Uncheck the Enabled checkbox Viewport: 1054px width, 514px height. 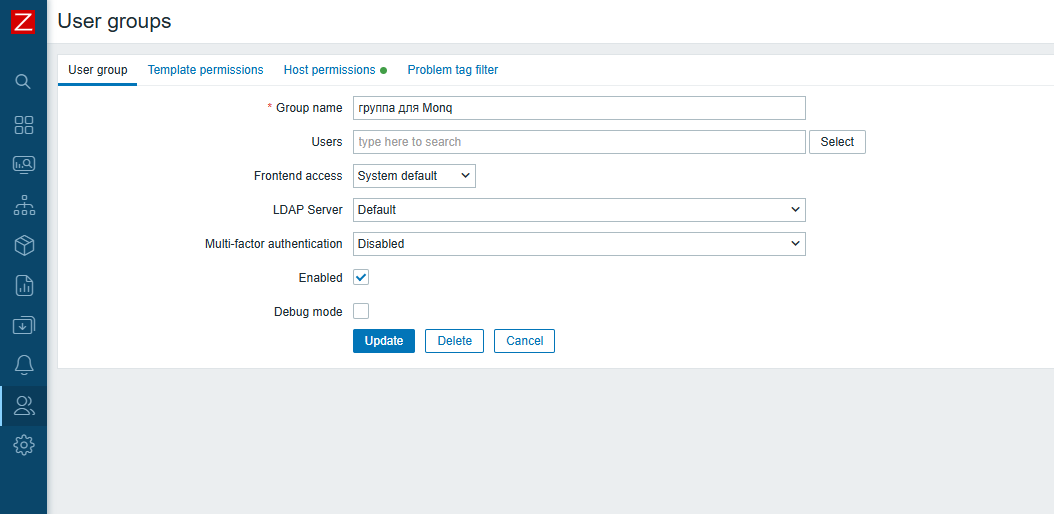(x=361, y=277)
